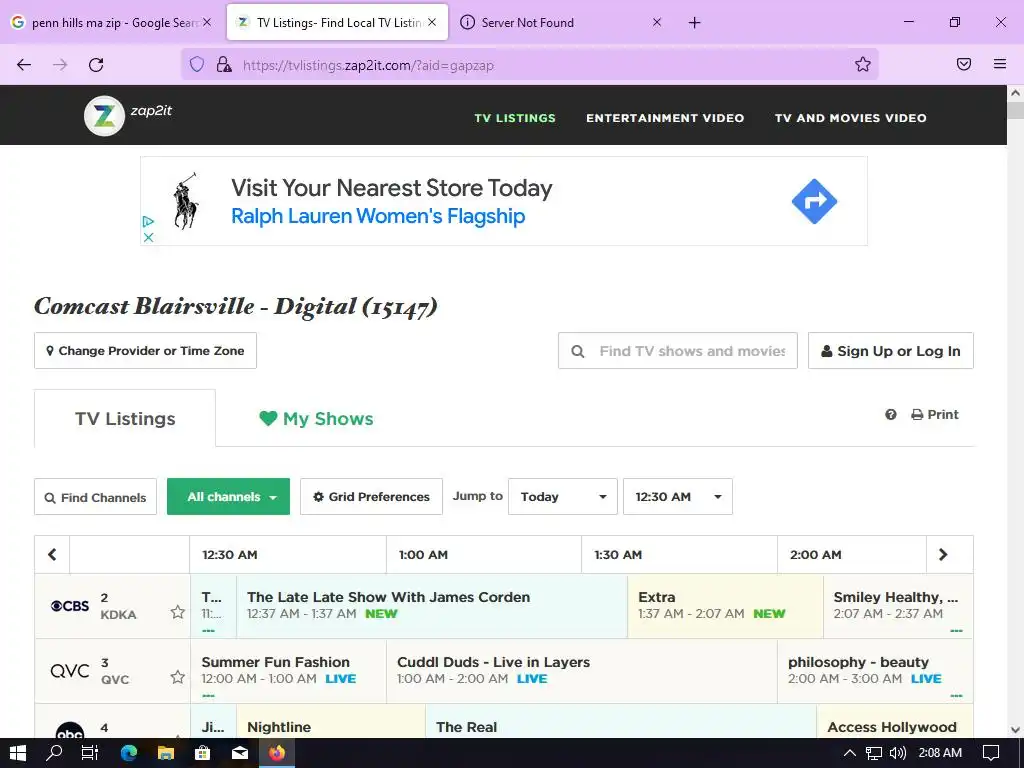Switch to Server Not Found tab
The image size is (1024, 768).
(x=562, y=22)
